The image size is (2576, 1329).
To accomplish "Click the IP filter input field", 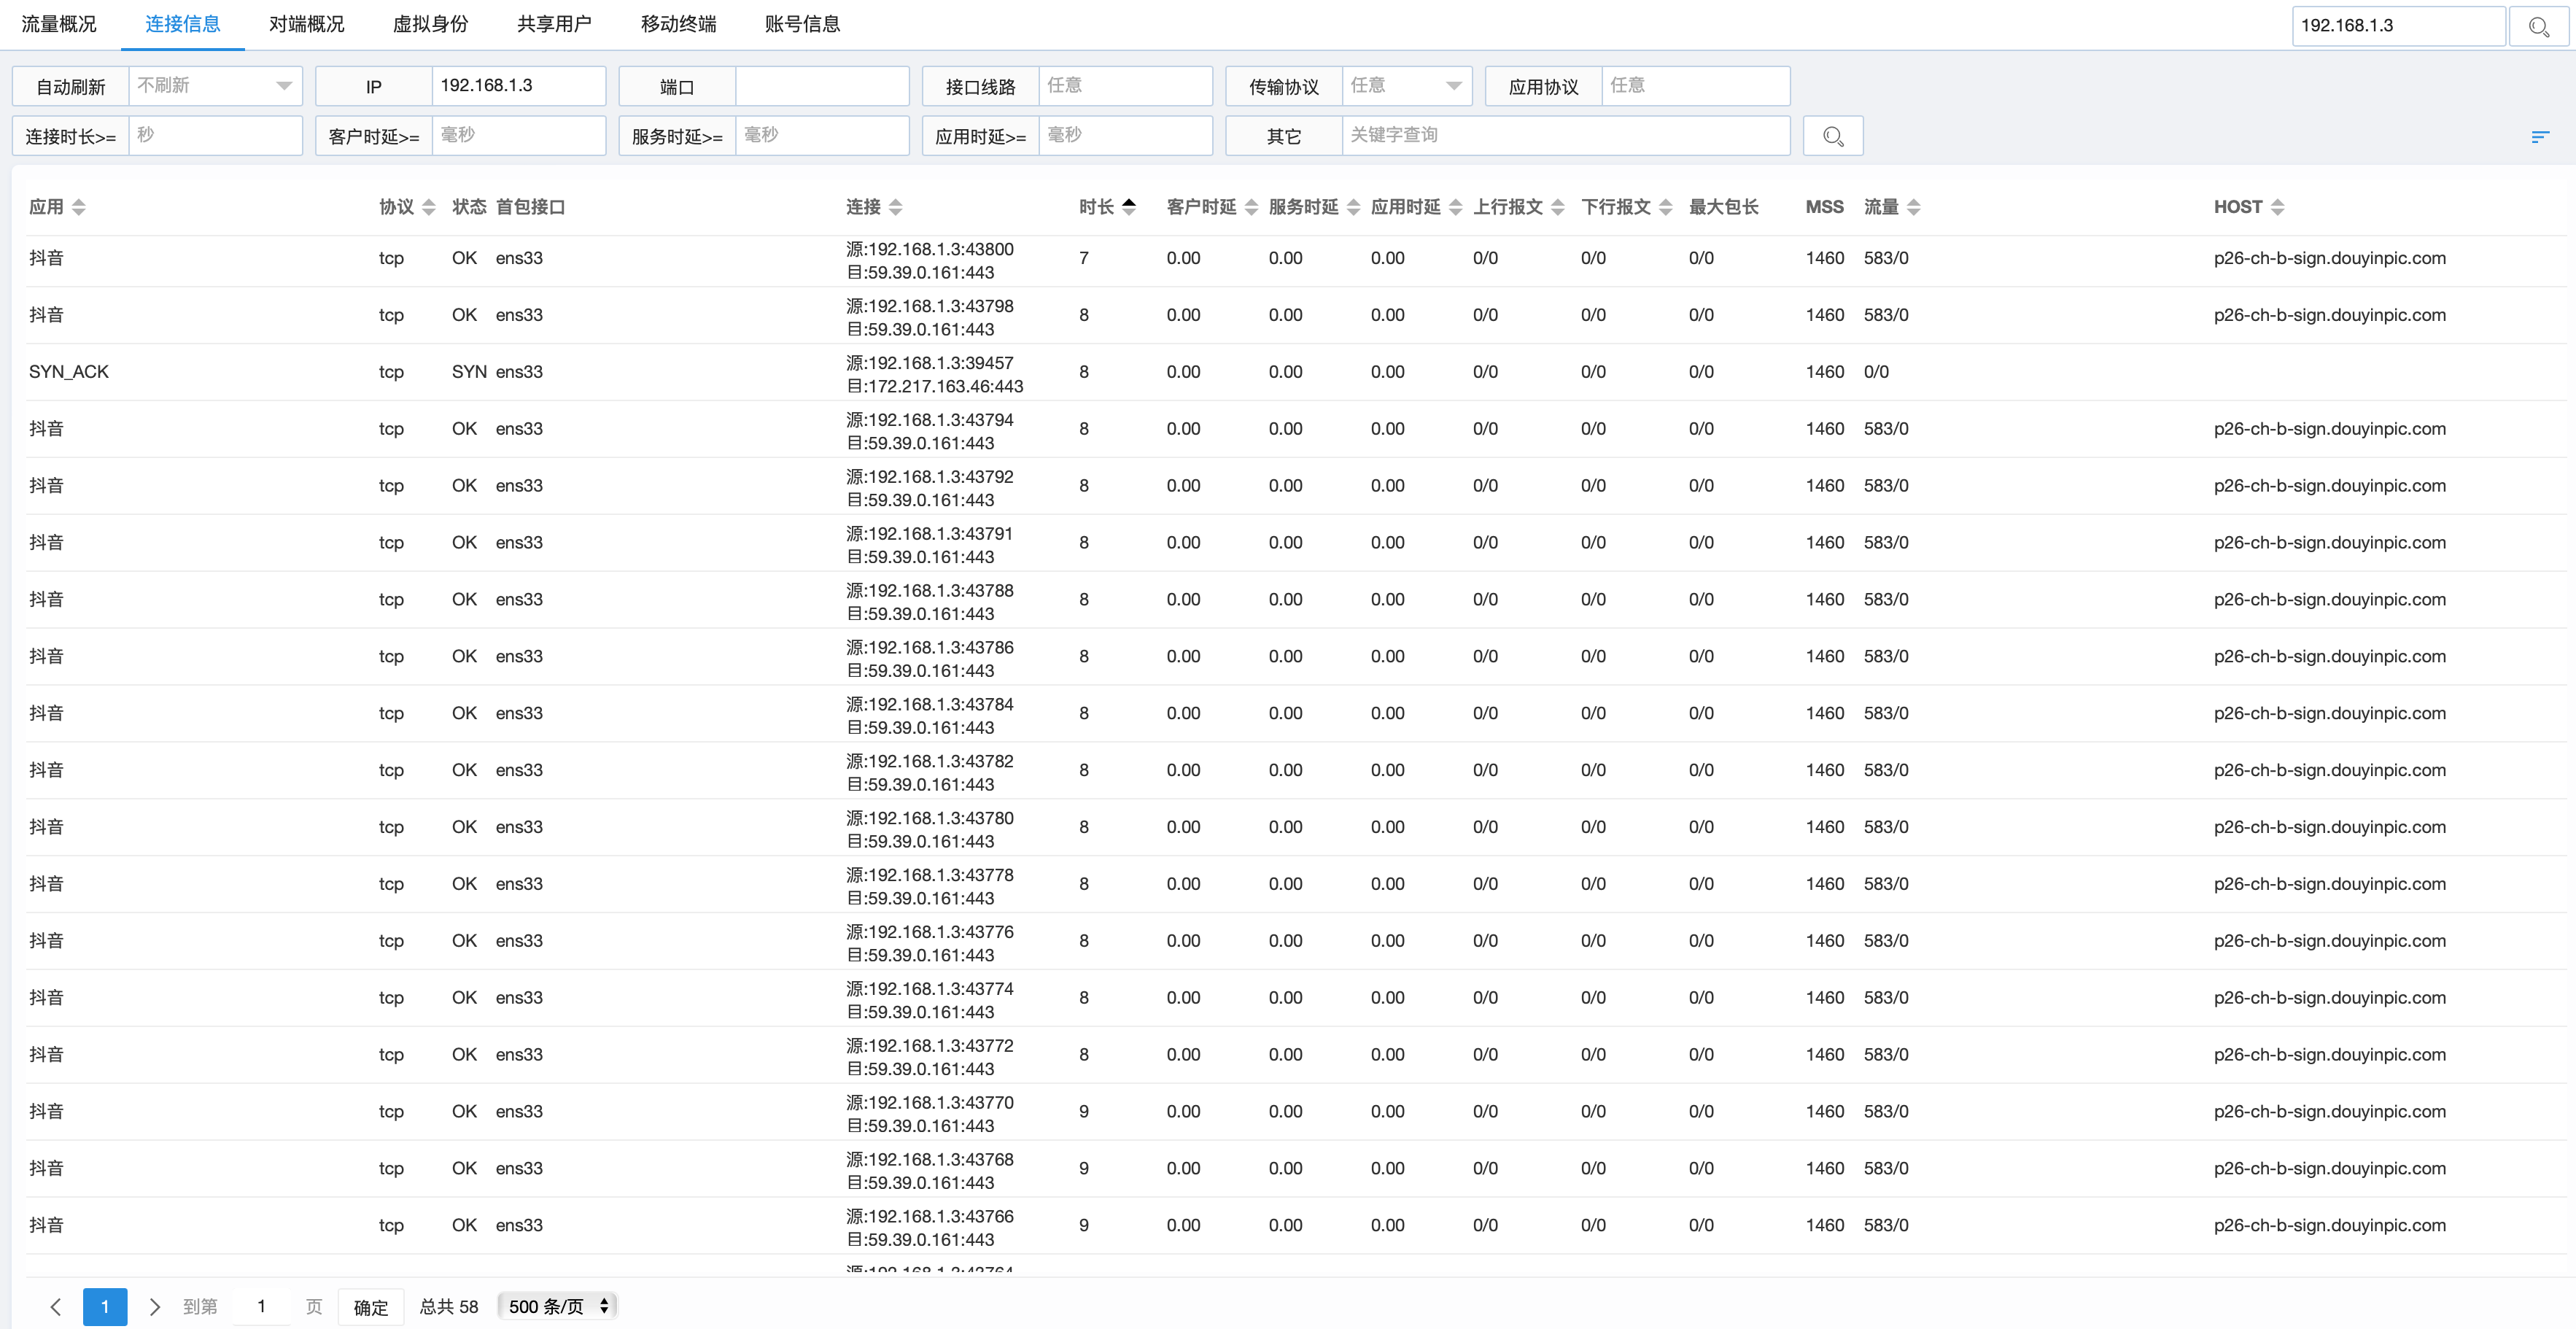I will (518, 86).
